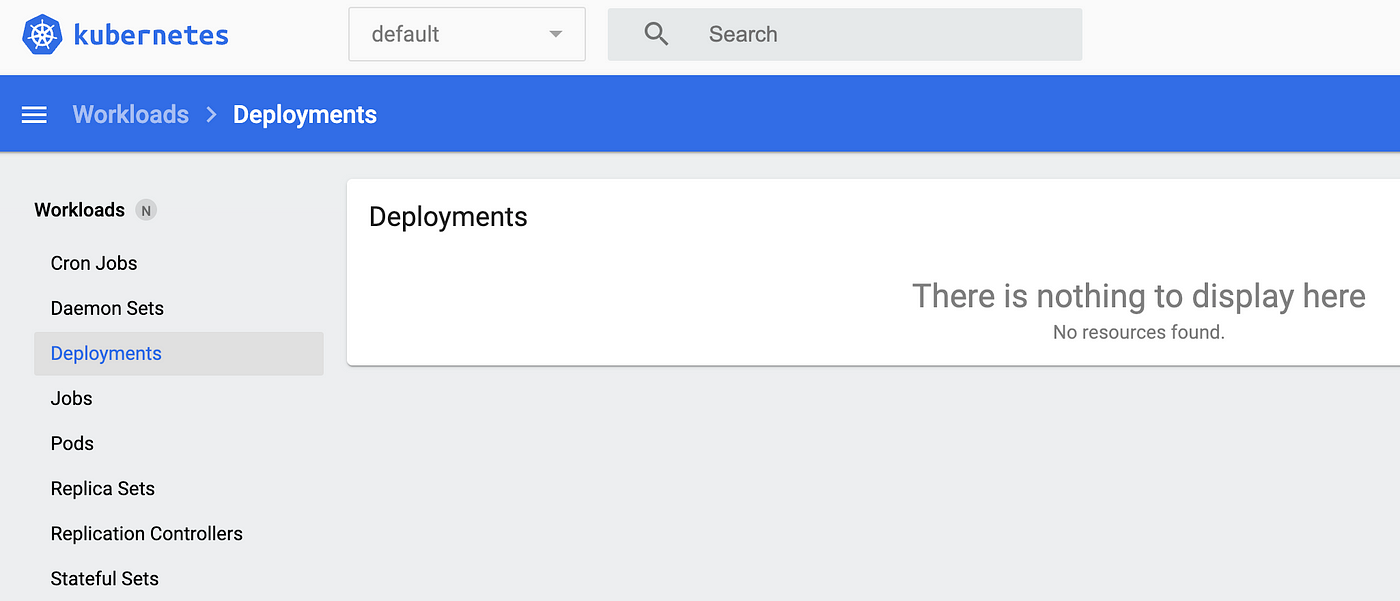The width and height of the screenshot is (1400, 601).
Task: Click the kubernetes wordmark text
Action: tap(151, 35)
